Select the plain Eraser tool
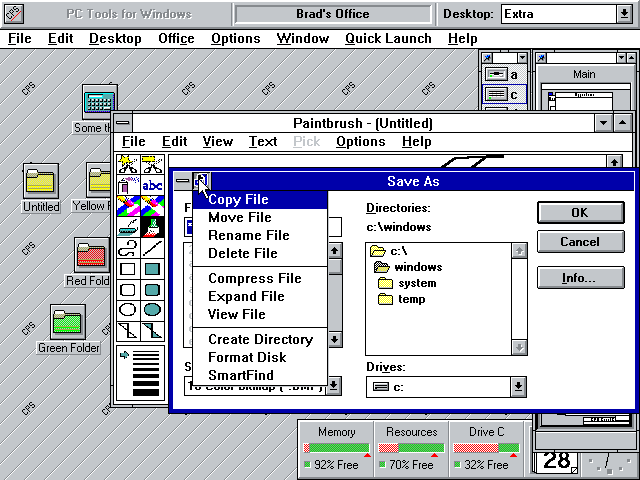This screenshot has width=640, height=480. point(153,206)
